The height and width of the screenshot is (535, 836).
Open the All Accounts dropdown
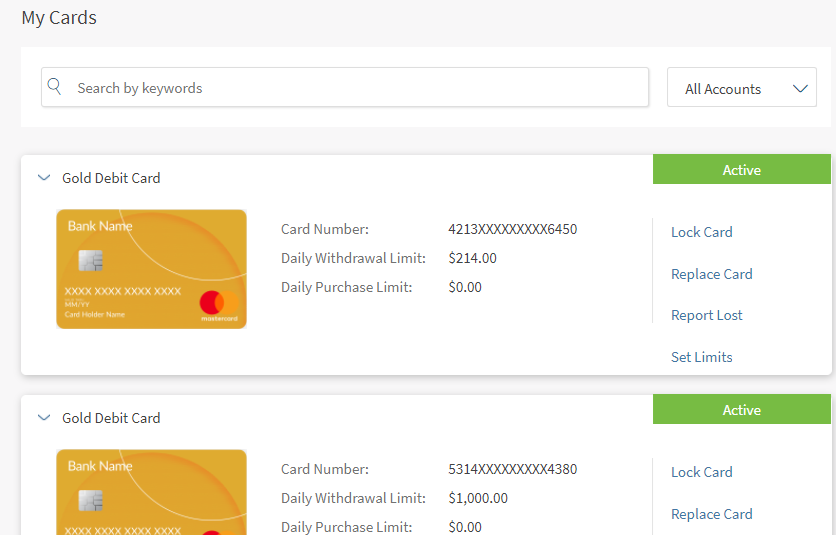point(741,88)
